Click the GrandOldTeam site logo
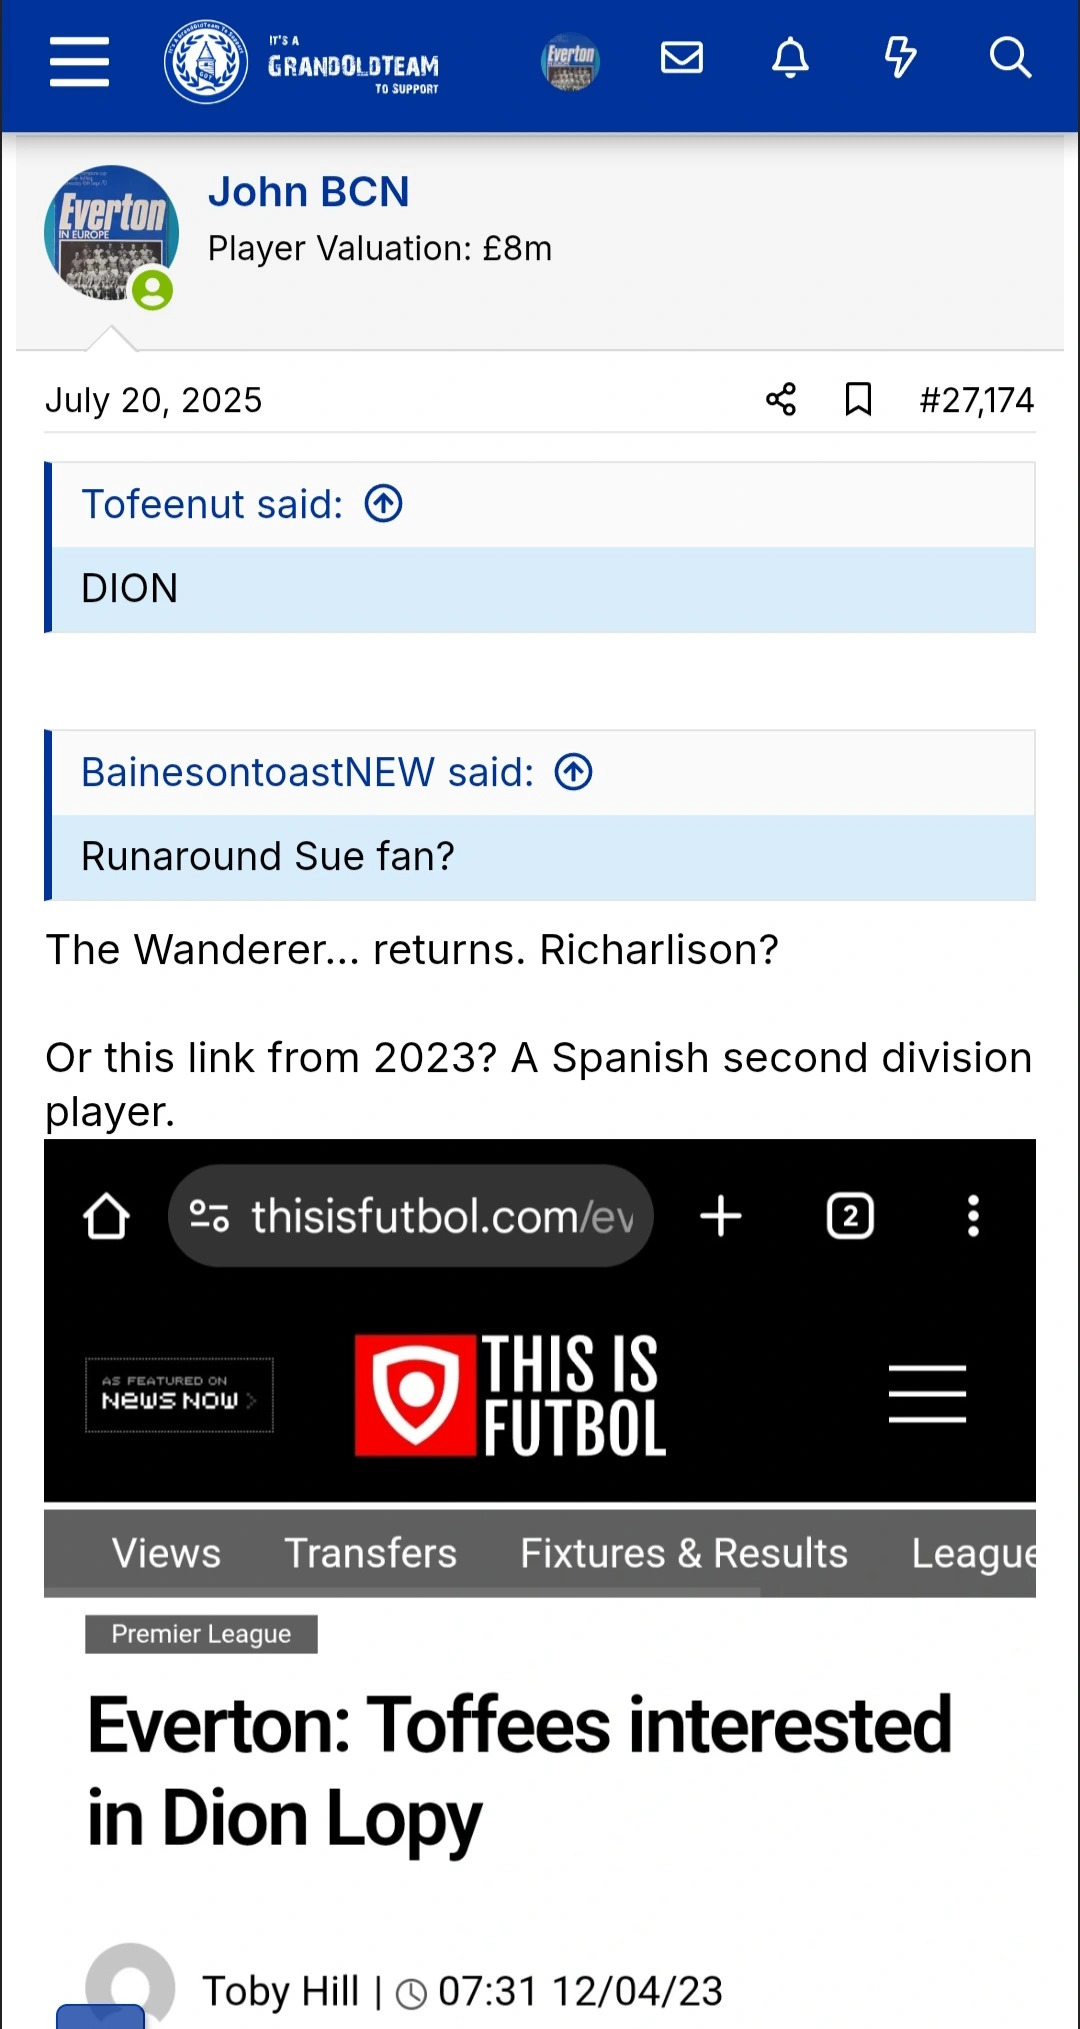 [302, 64]
